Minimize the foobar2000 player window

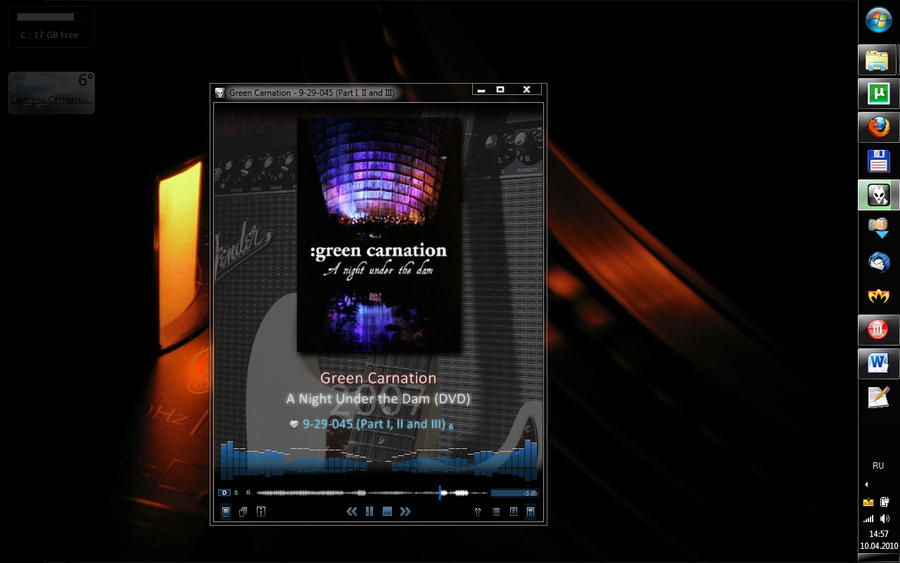[x=482, y=90]
